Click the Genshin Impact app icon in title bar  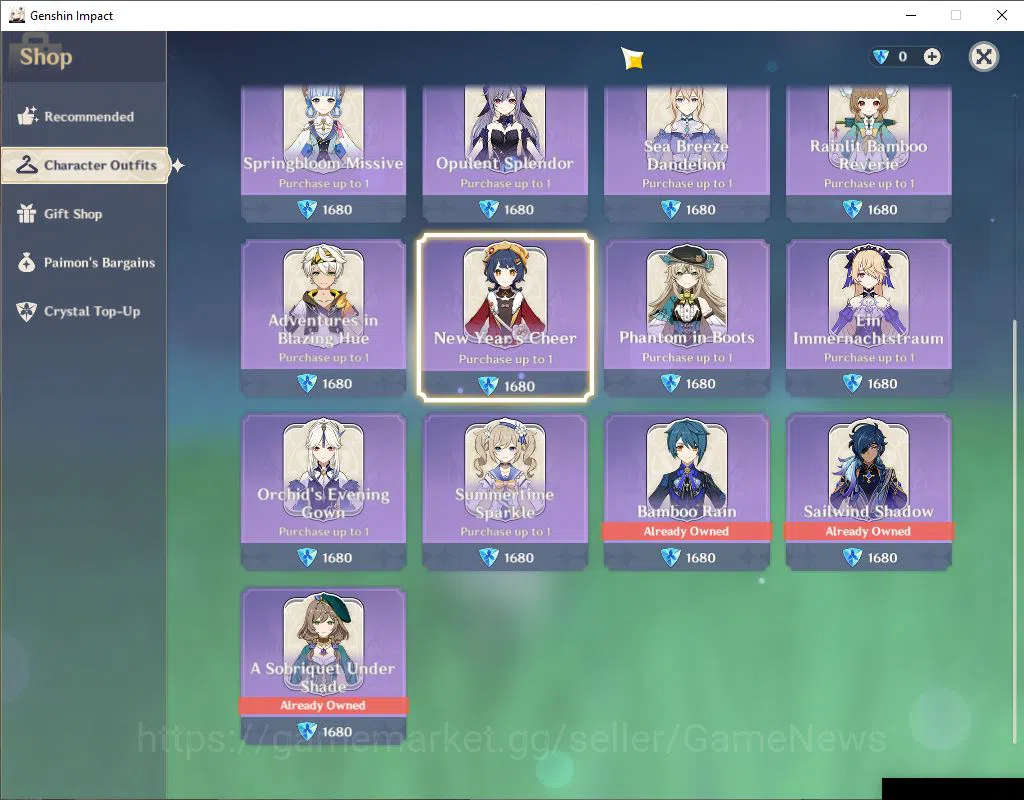tap(16, 15)
